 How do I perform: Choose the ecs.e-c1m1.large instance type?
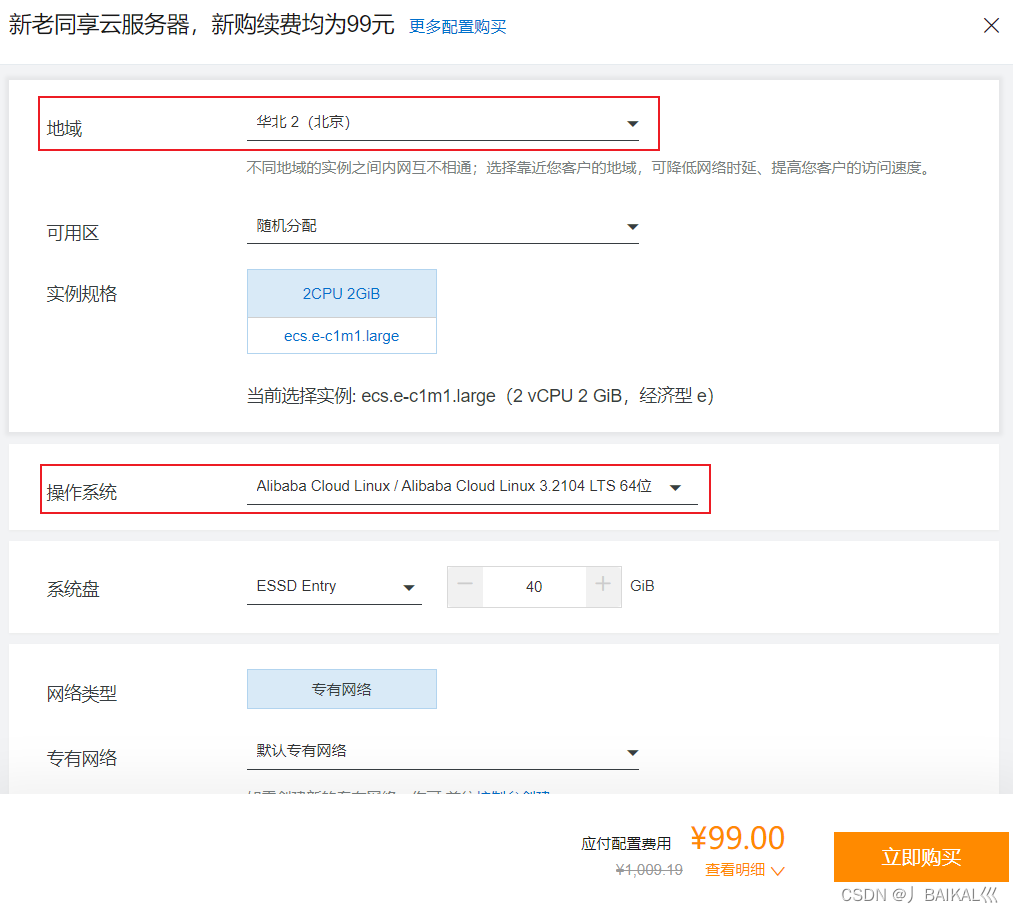tap(342, 336)
